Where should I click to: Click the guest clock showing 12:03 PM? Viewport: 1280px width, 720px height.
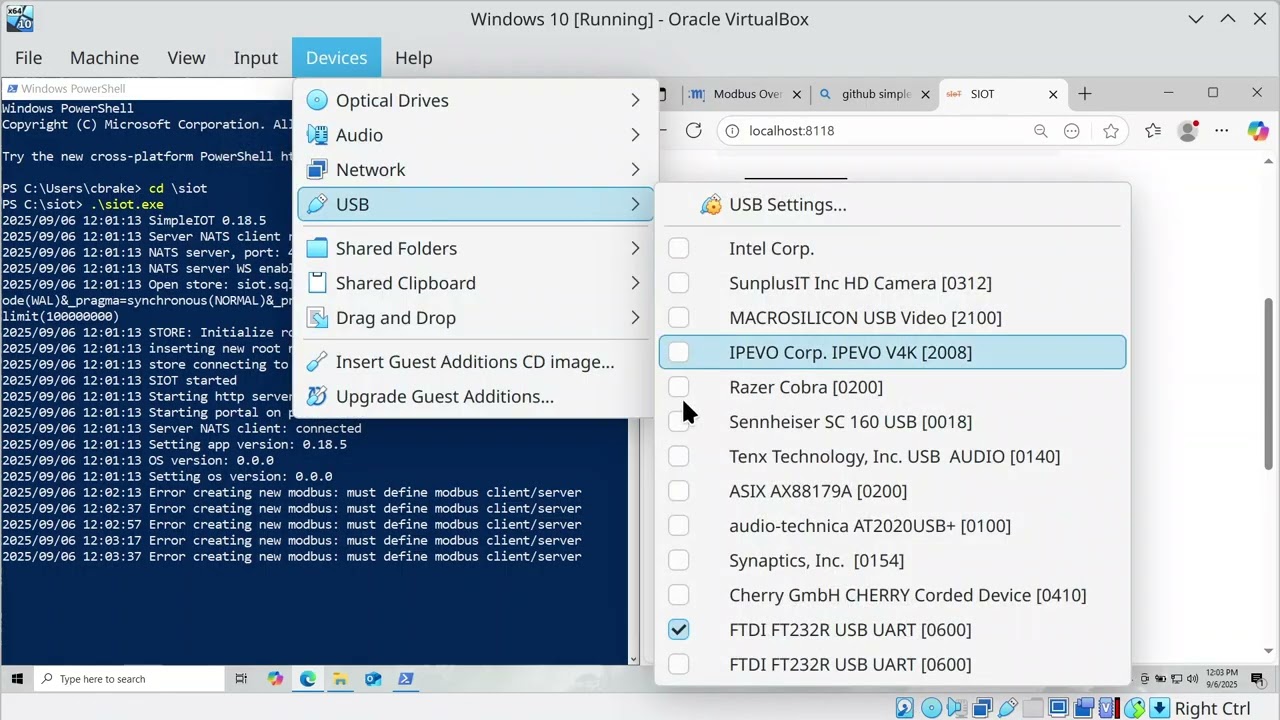(1222, 679)
